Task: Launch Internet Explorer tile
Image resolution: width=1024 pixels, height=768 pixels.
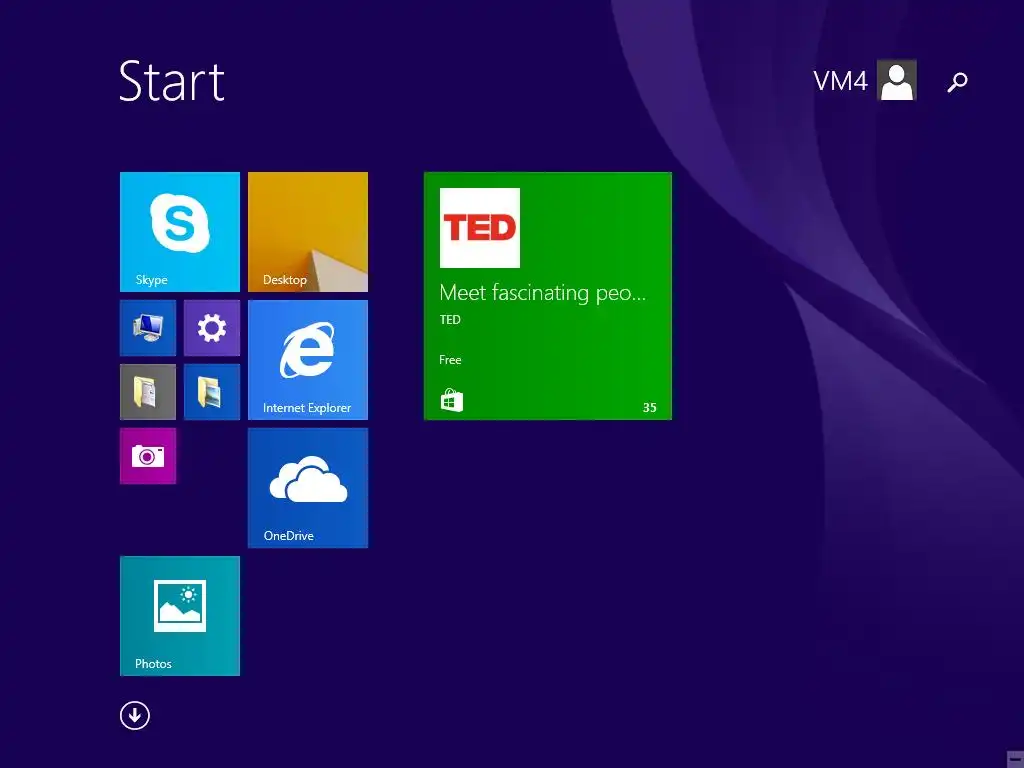Action: (x=308, y=360)
